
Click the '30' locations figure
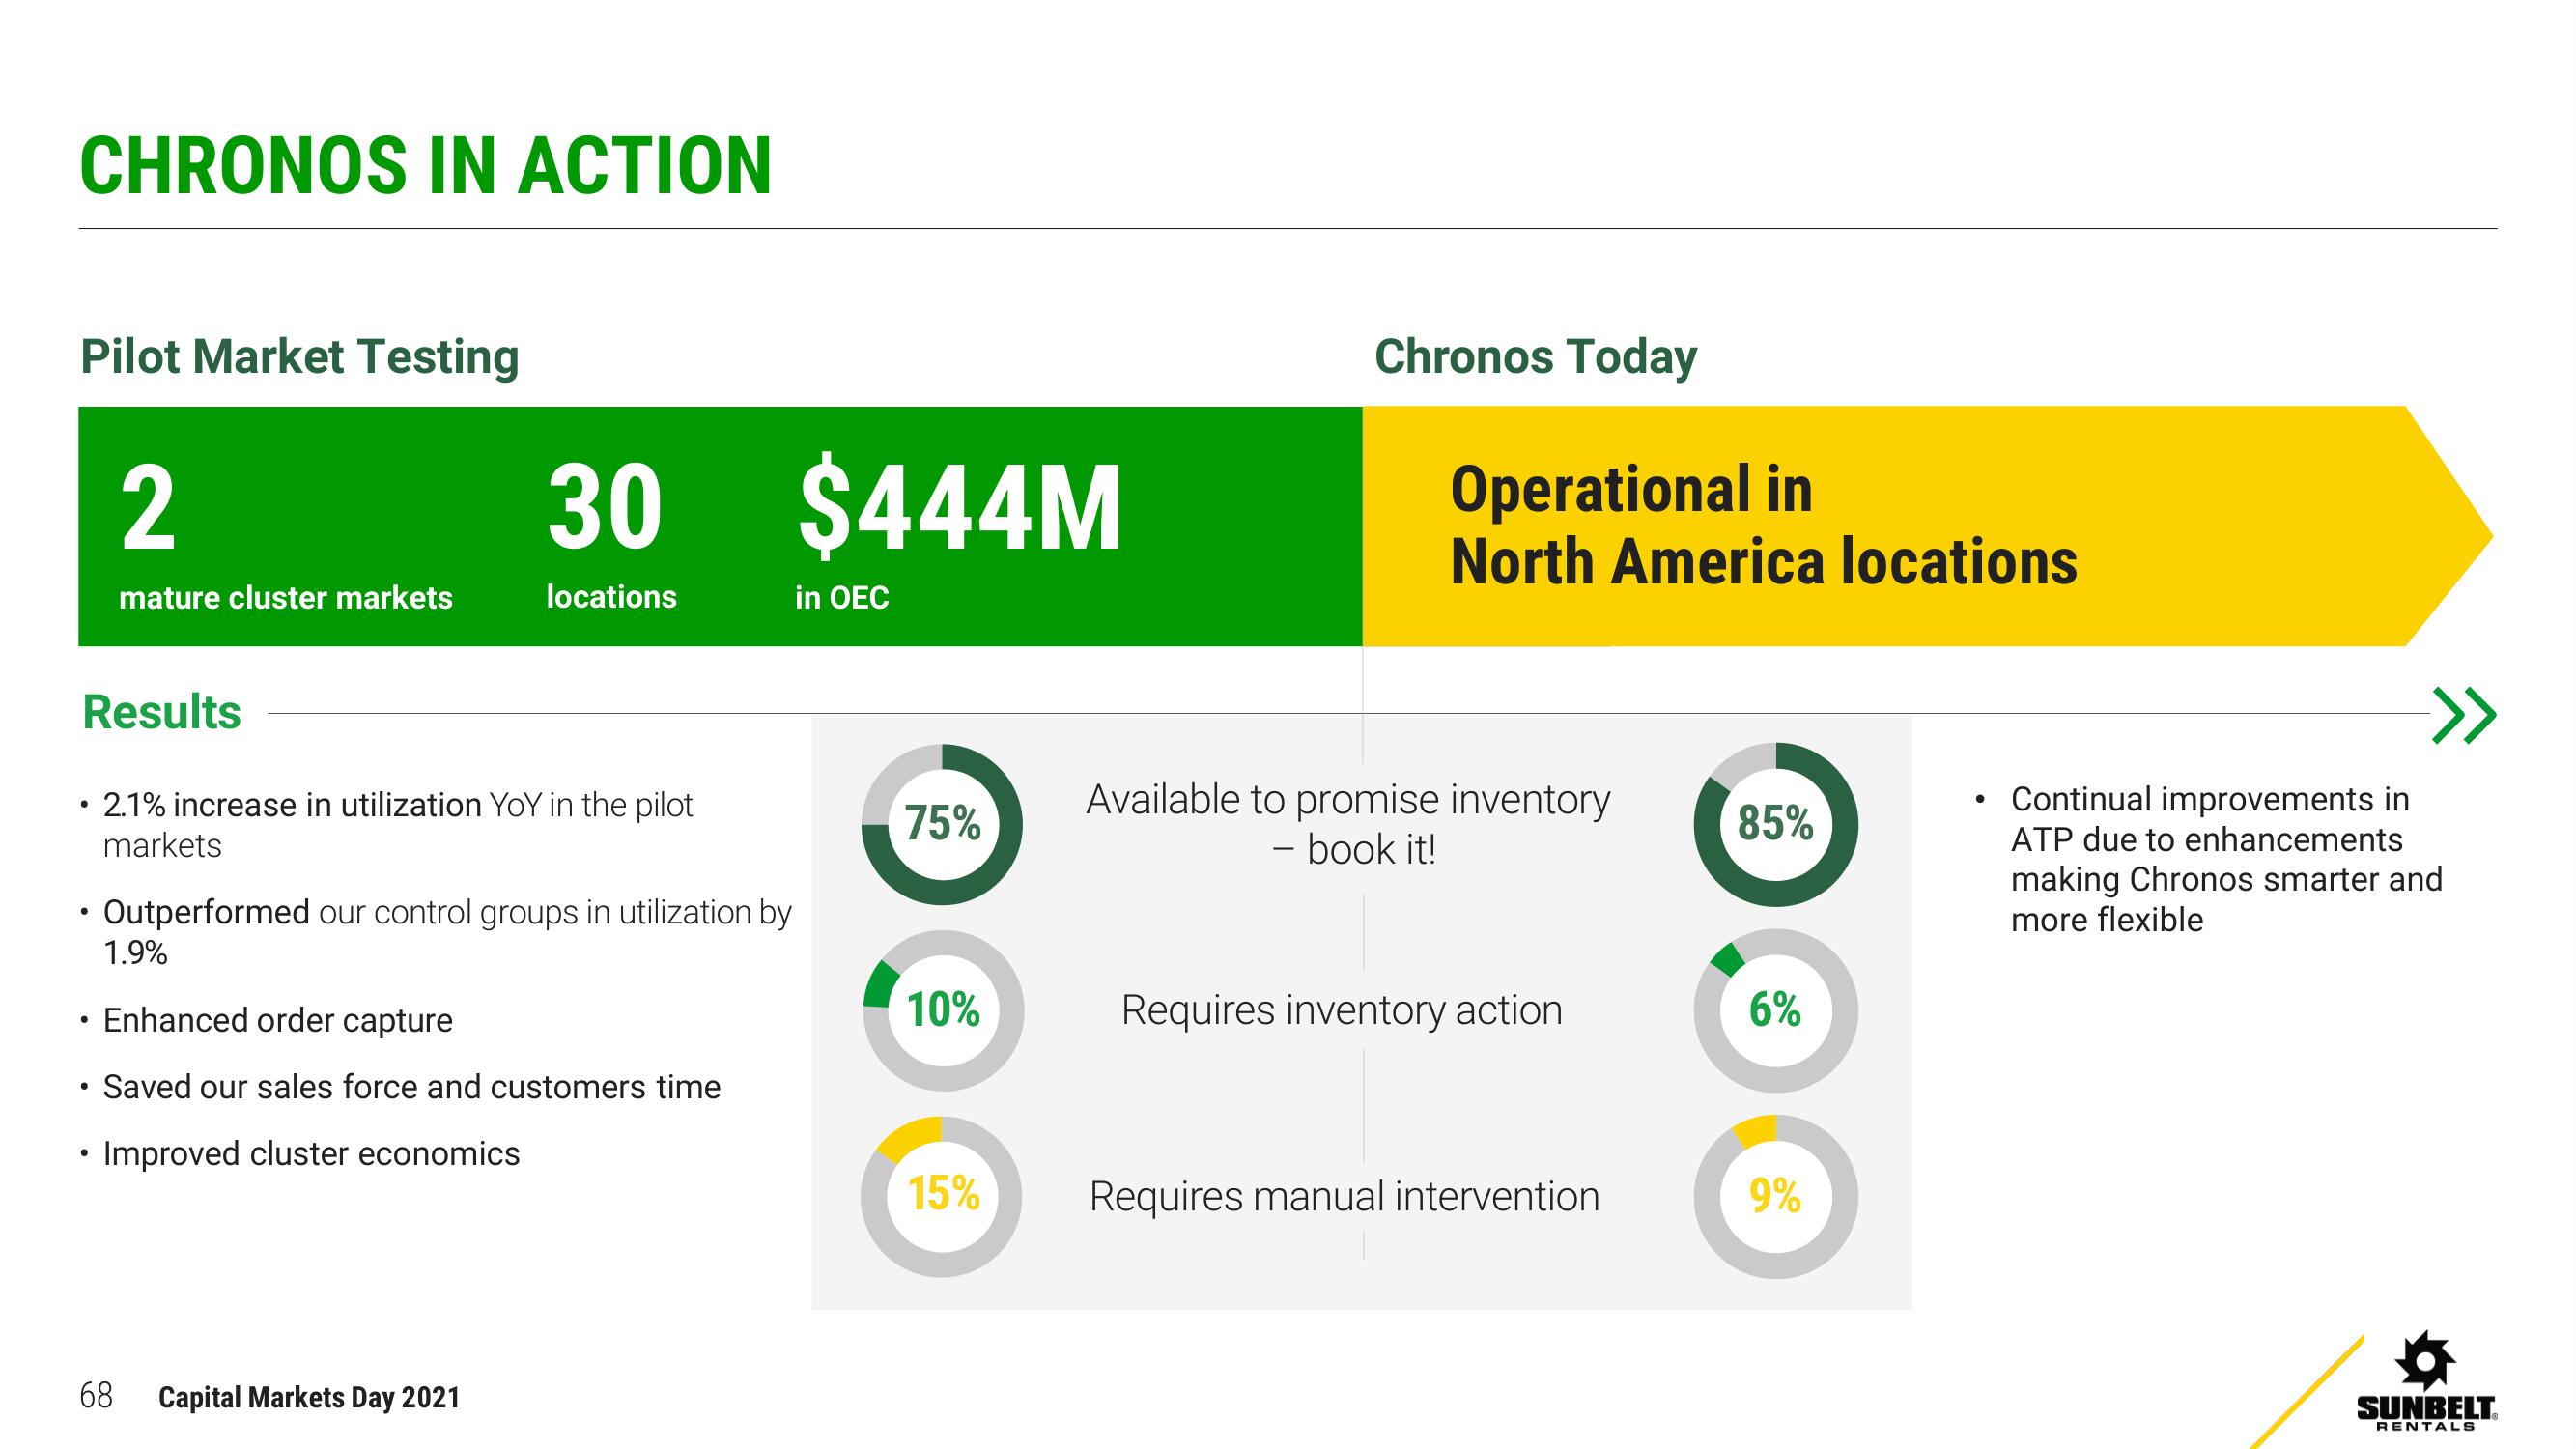(605, 509)
